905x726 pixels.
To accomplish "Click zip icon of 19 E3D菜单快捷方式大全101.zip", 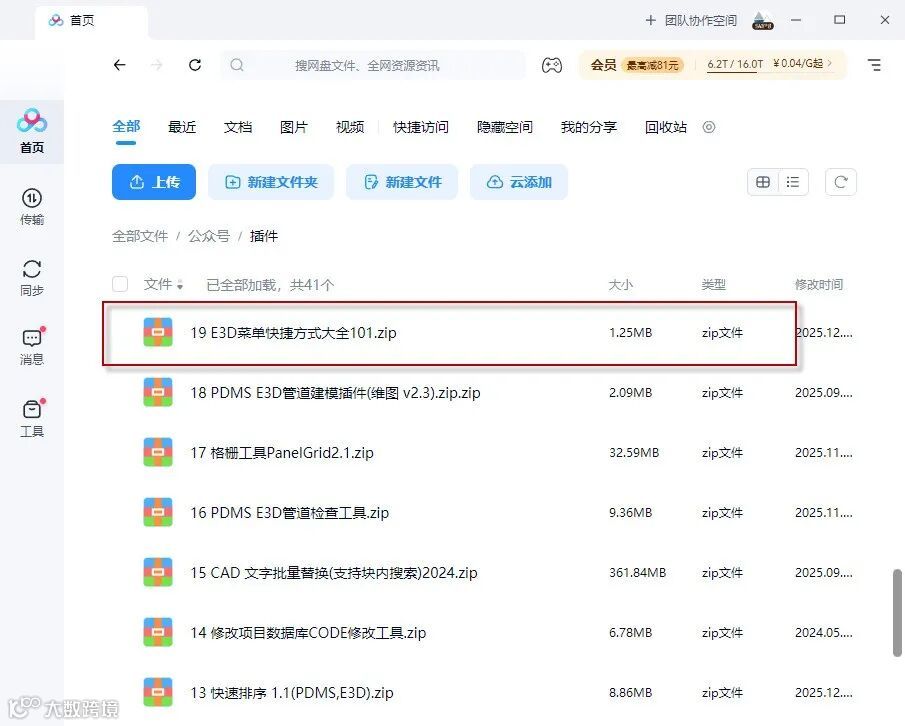I will tap(158, 332).
